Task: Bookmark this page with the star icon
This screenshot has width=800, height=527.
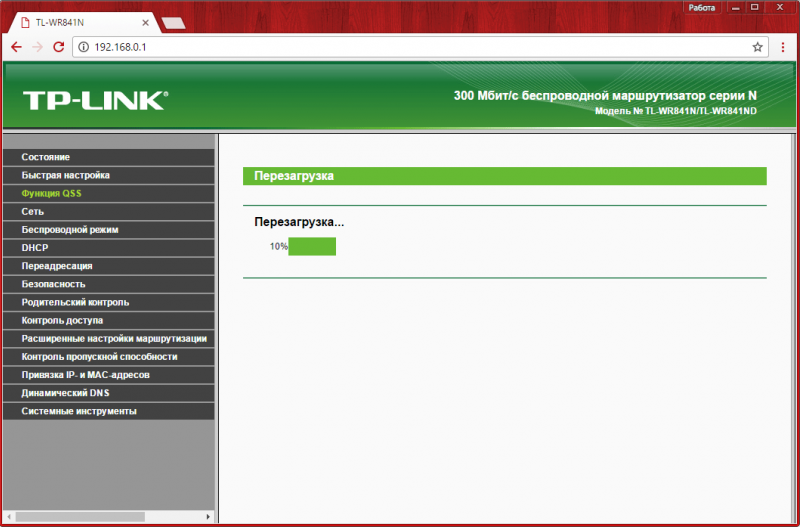Action: point(757,47)
